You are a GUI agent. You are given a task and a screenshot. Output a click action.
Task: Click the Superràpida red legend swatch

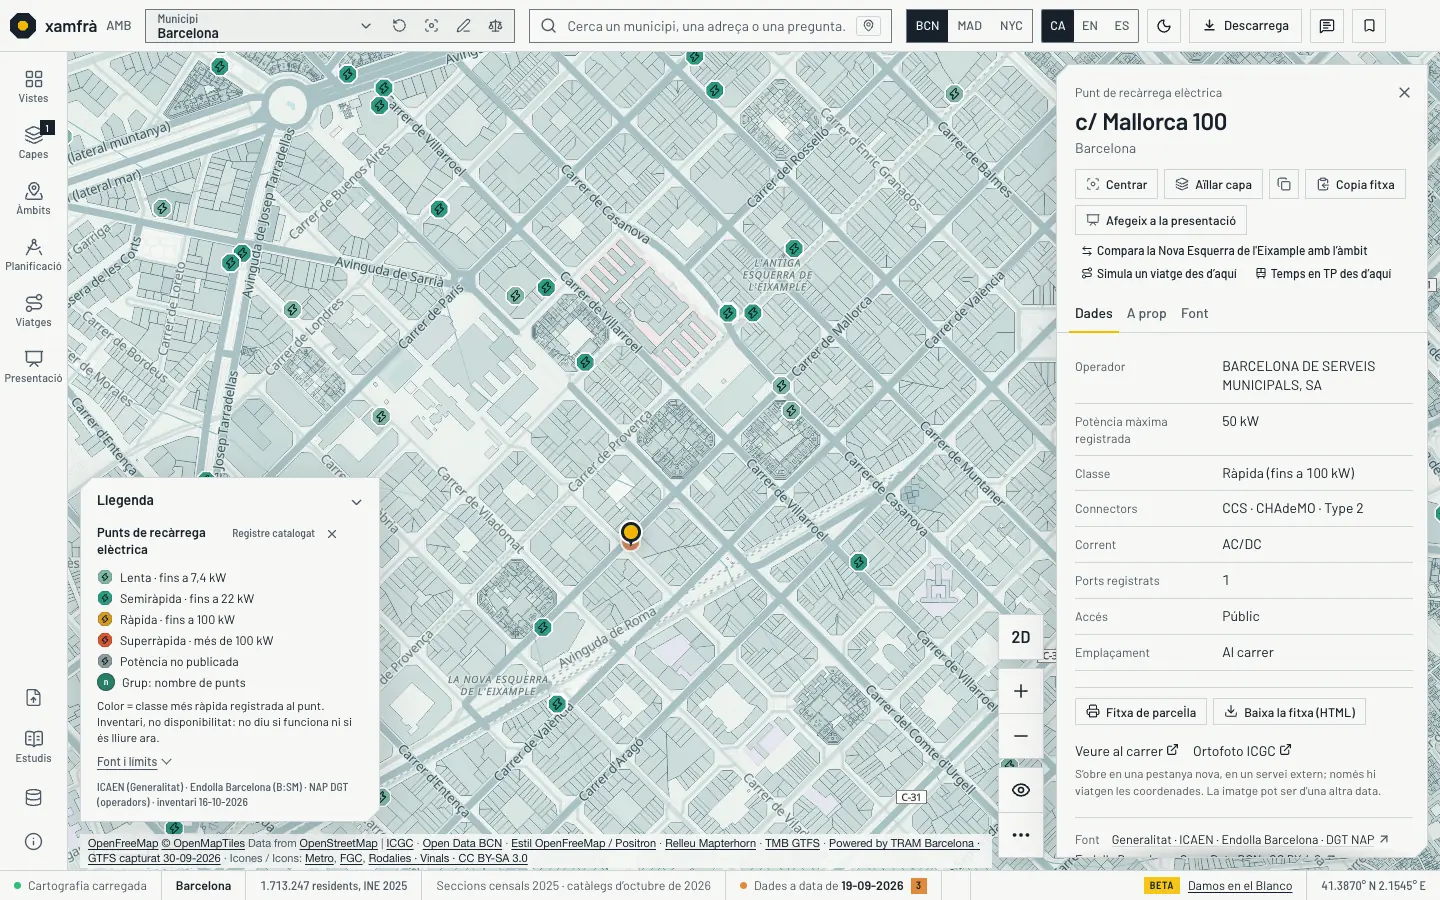click(105, 640)
